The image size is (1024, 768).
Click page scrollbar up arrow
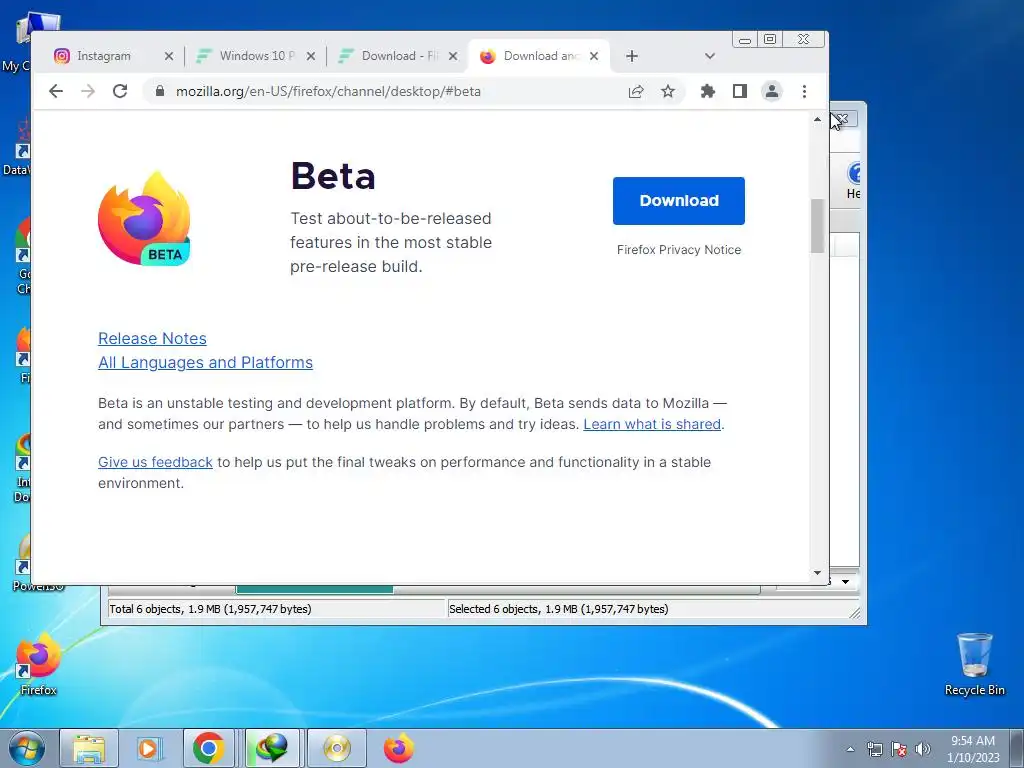818,120
